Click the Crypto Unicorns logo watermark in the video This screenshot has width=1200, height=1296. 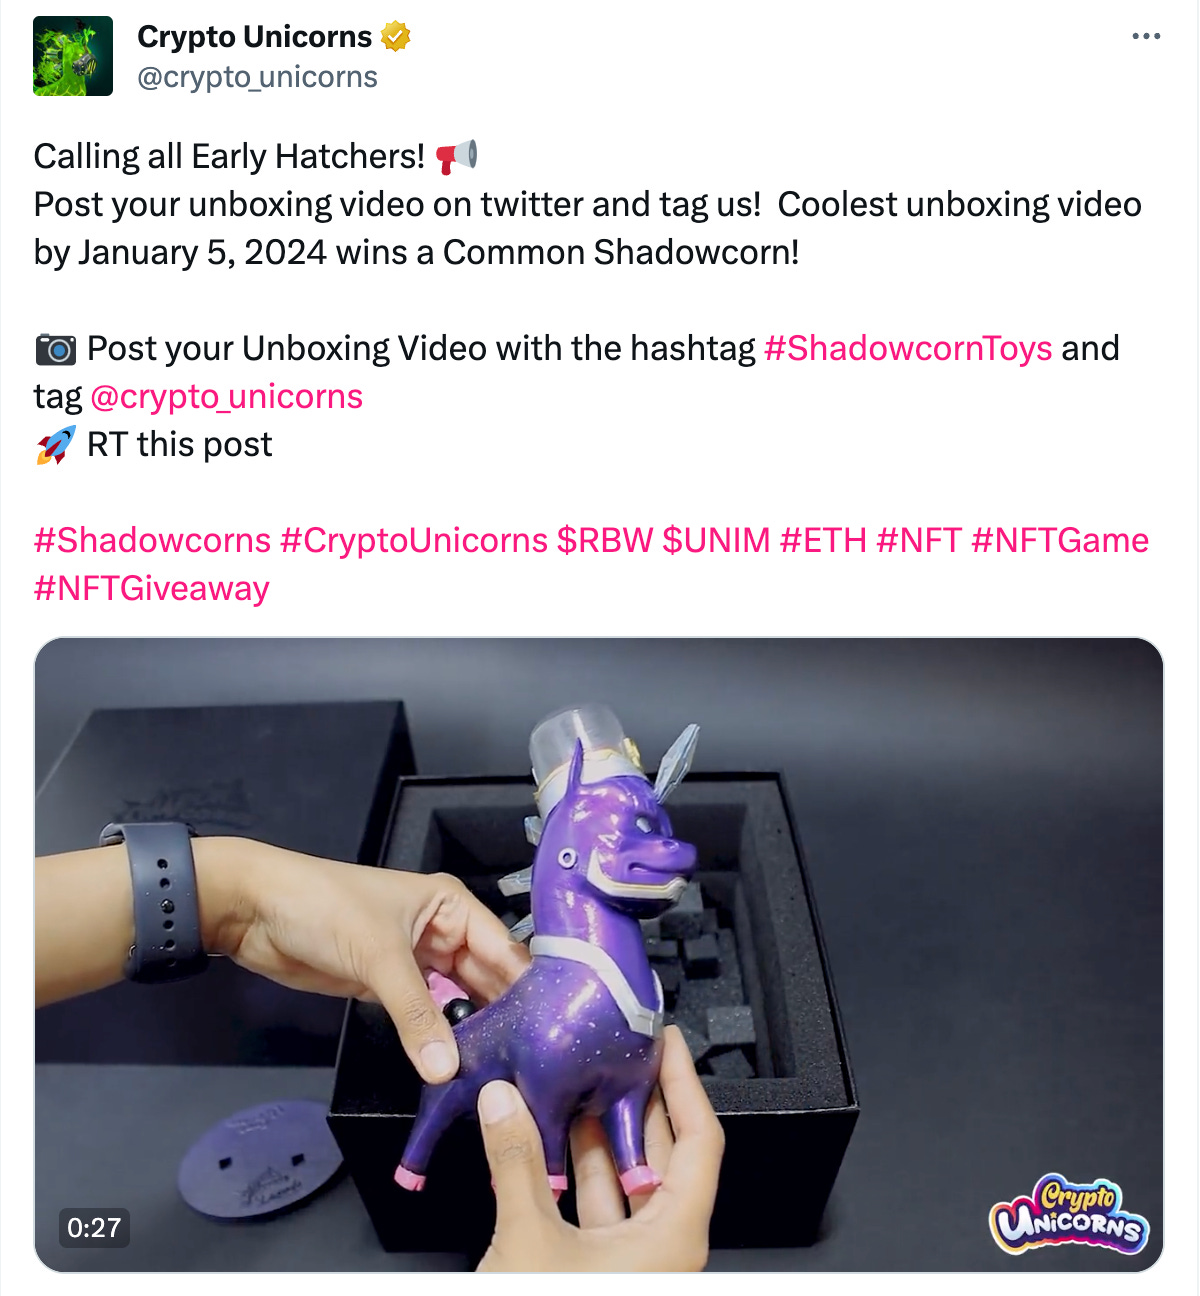tap(1069, 1214)
